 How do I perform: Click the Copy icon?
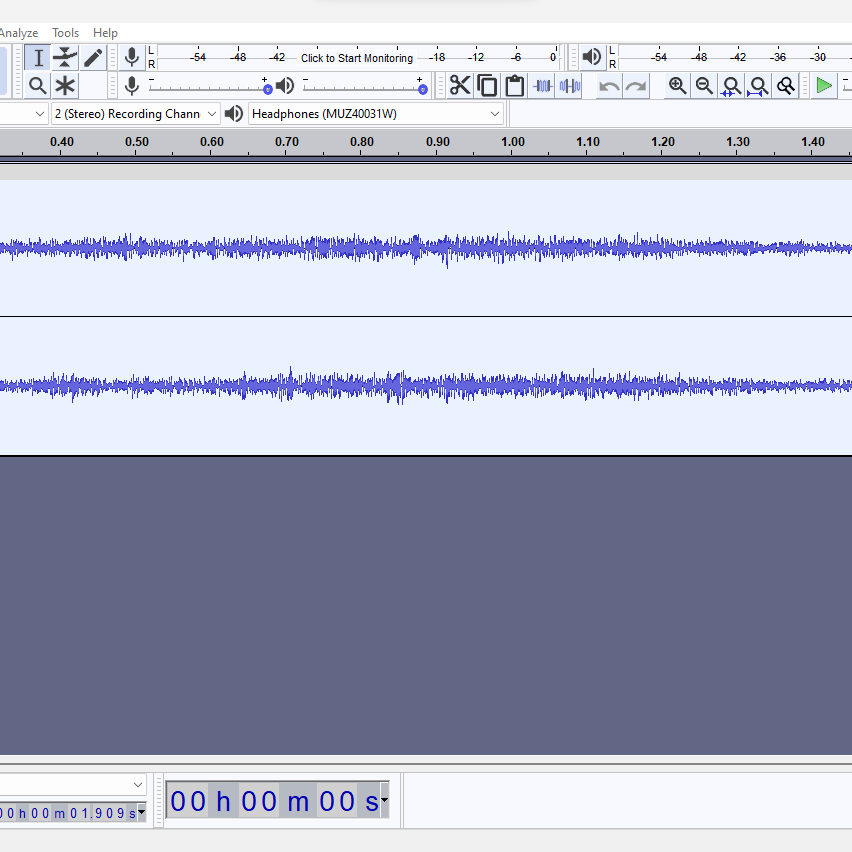pos(487,86)
